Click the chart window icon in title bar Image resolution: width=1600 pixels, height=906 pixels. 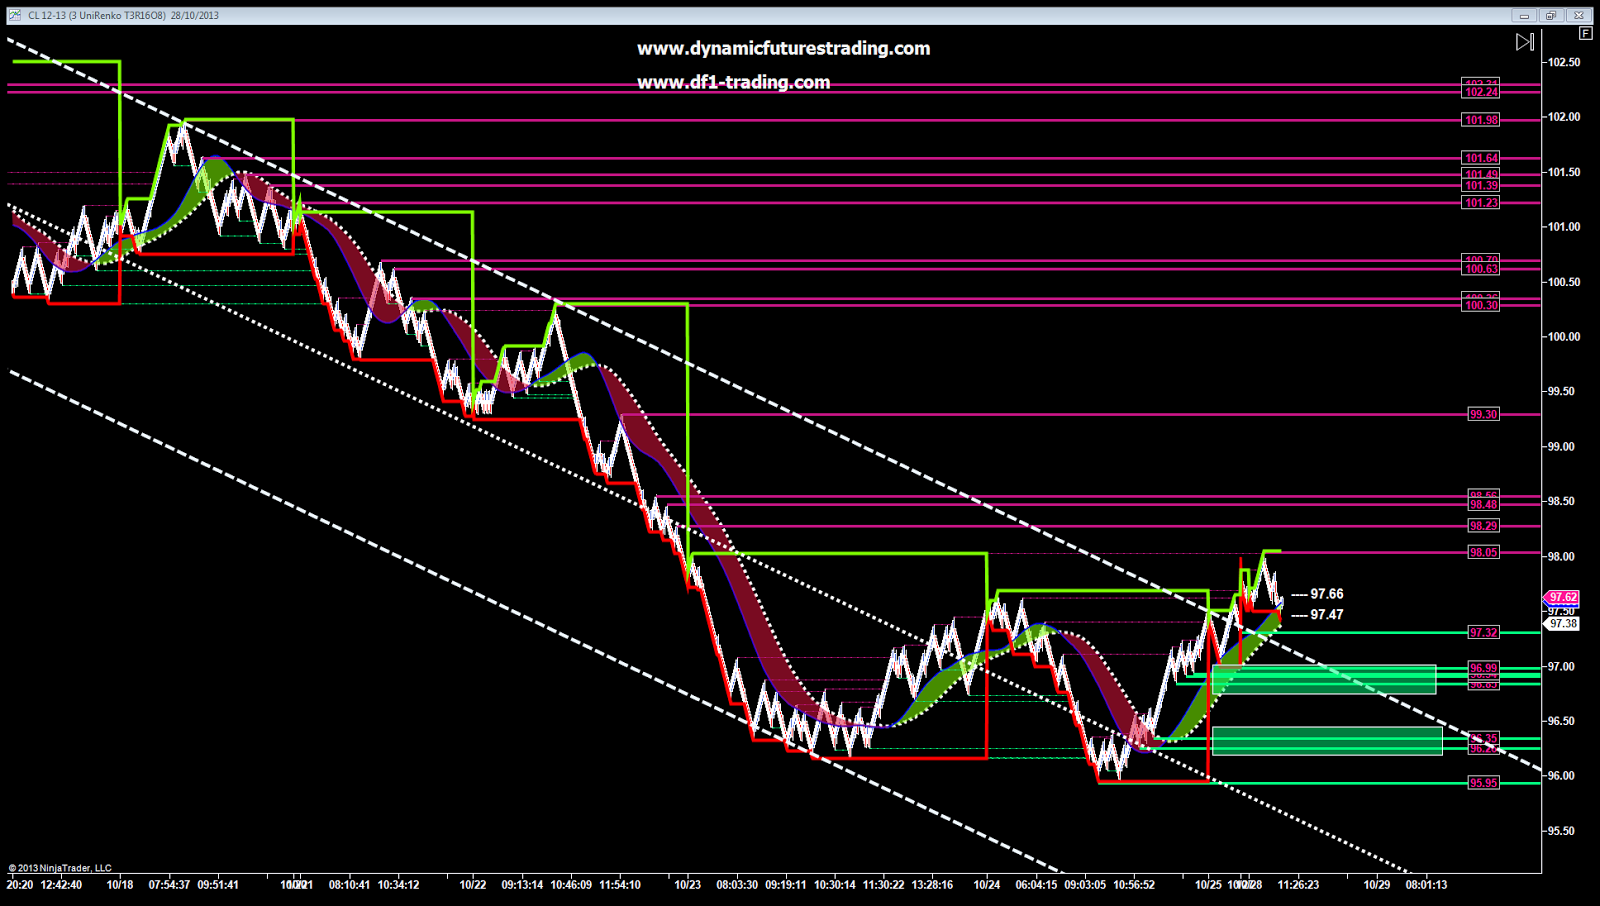[14, 15]
